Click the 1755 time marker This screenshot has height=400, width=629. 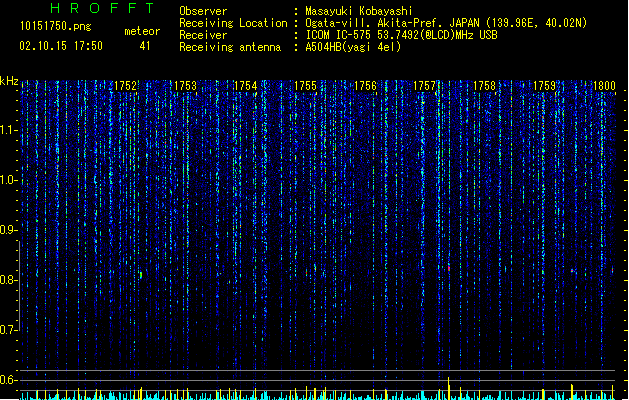coord(305,86)
